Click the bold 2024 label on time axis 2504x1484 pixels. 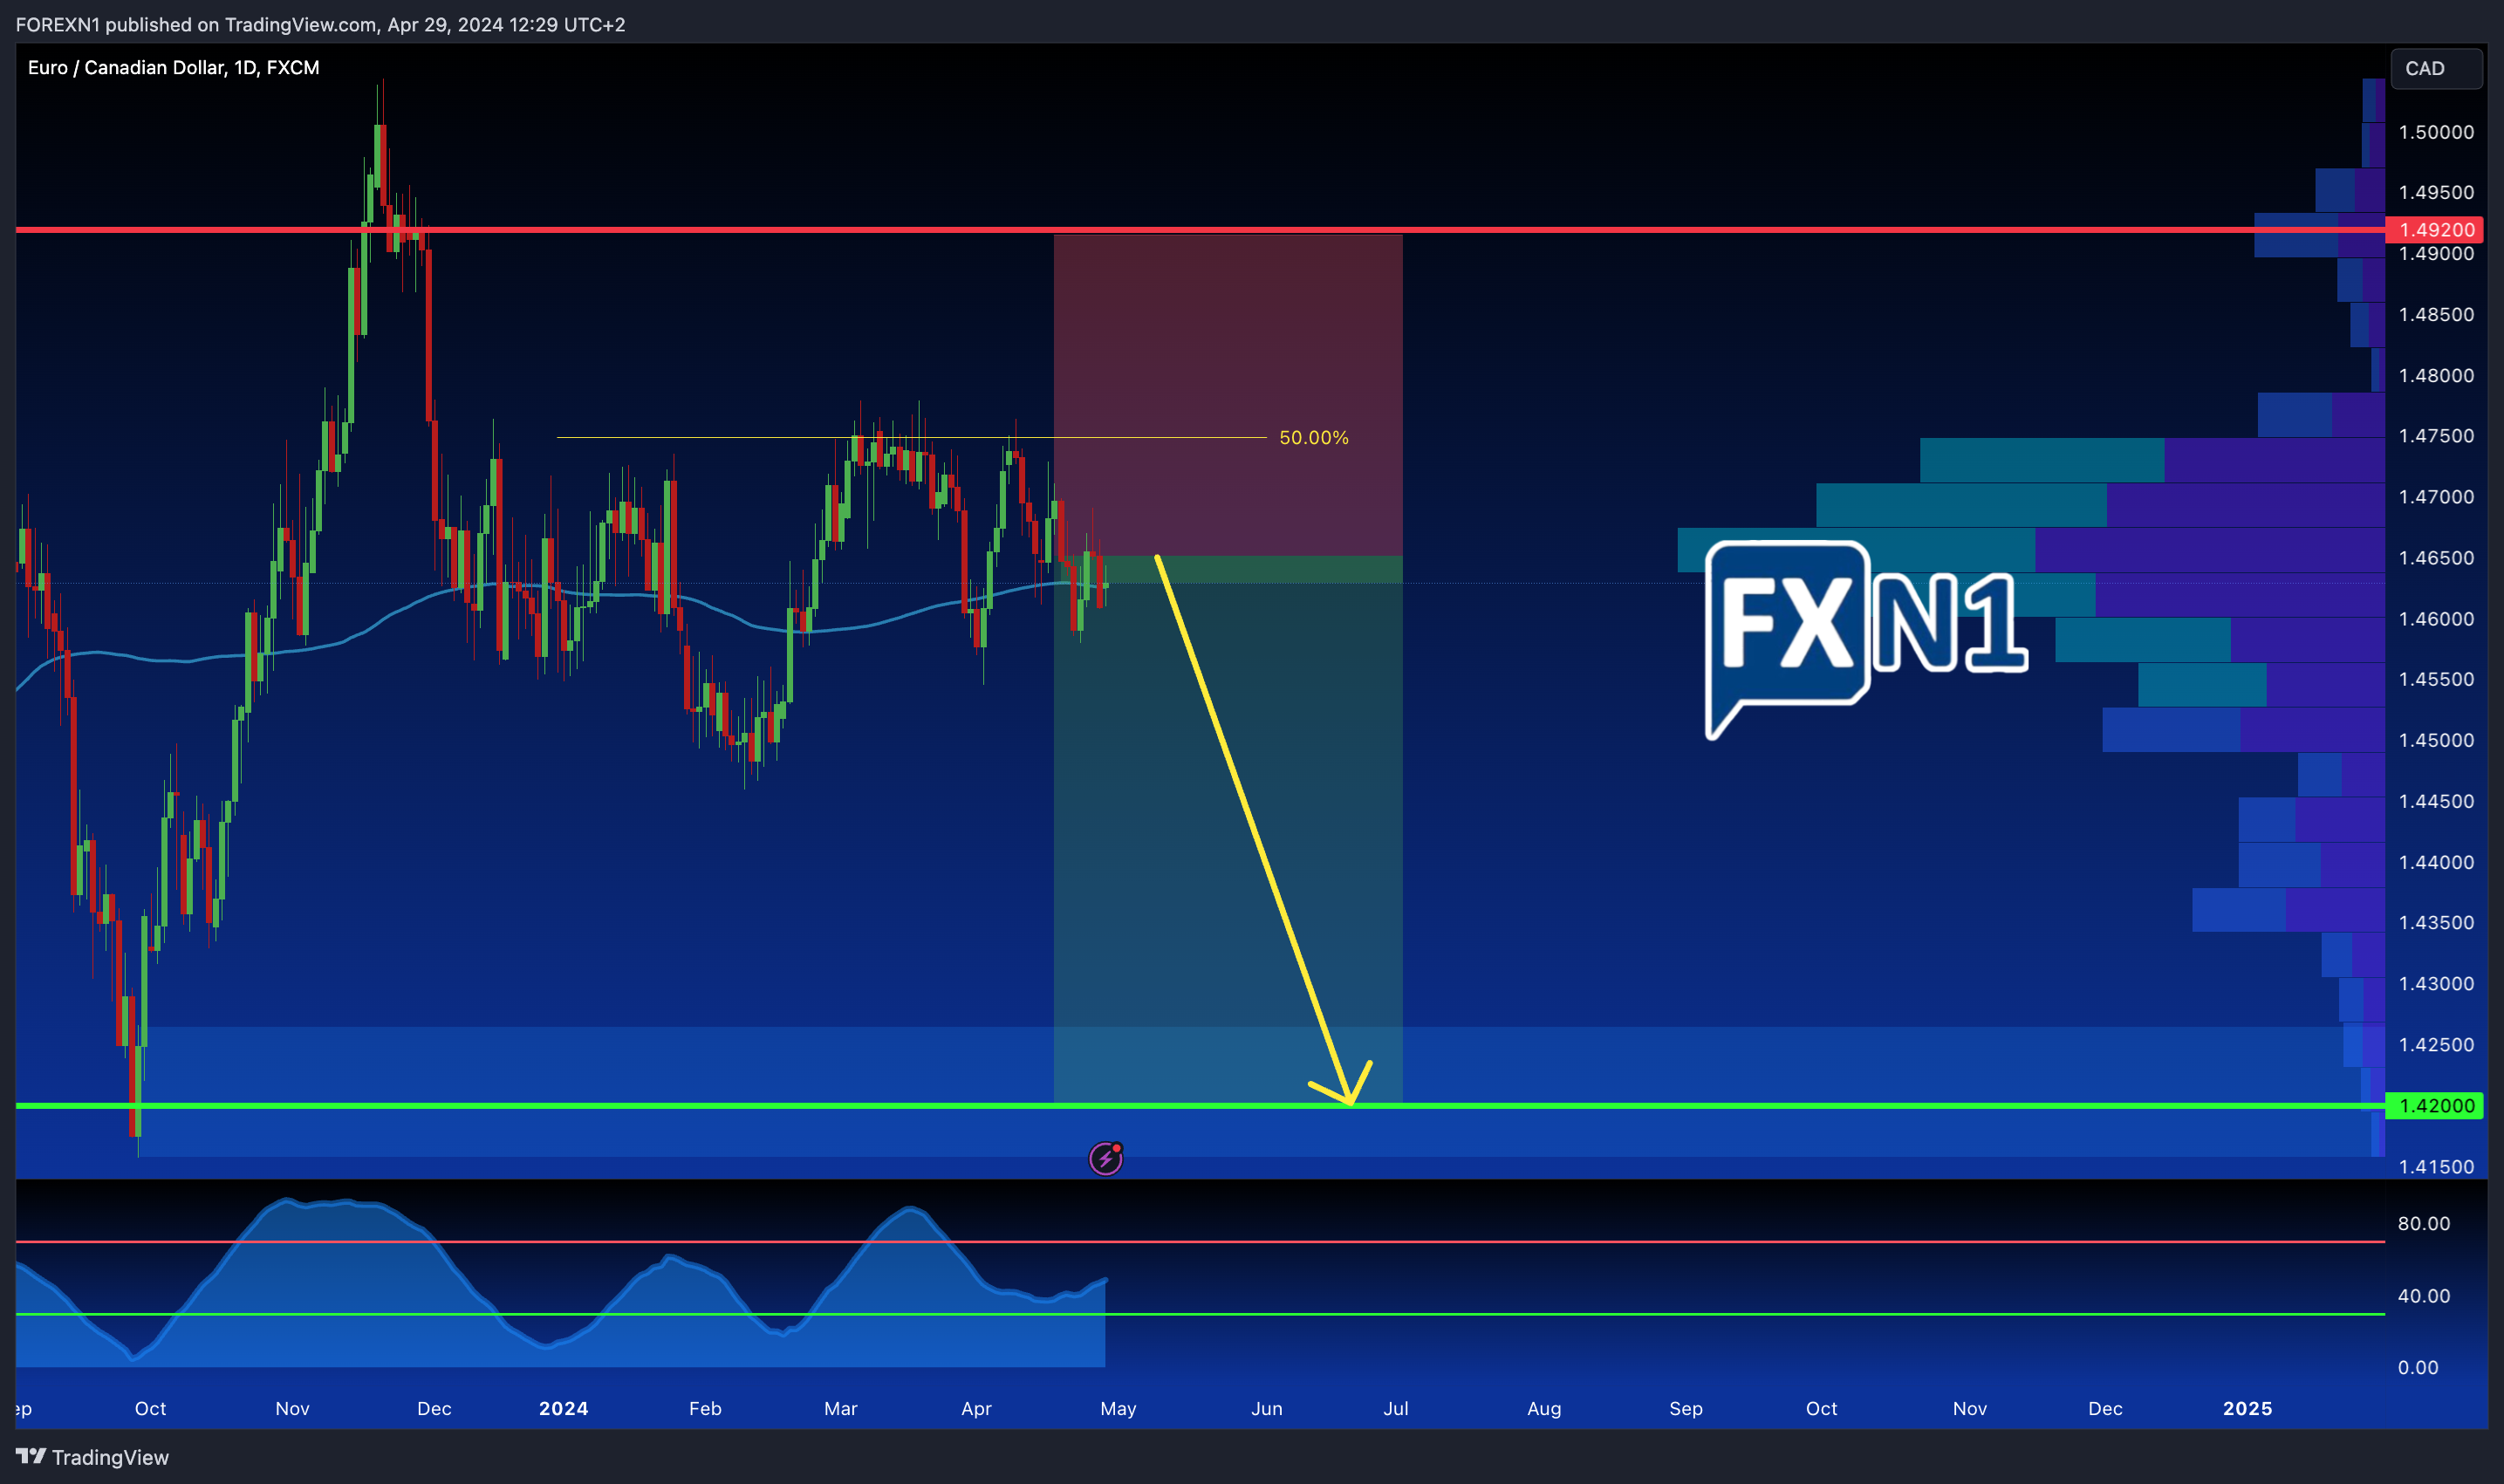tap(563, 1408)
